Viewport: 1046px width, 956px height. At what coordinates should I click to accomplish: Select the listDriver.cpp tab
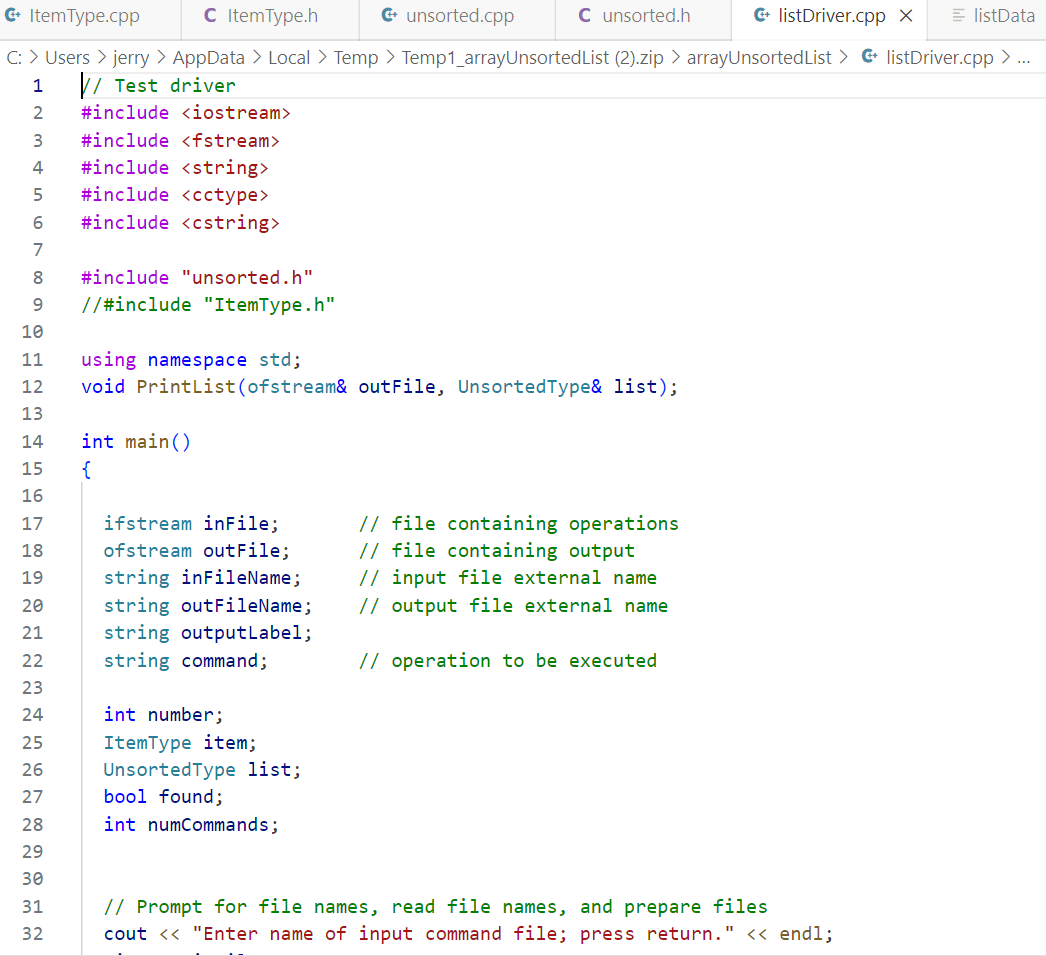click(831, 16)
